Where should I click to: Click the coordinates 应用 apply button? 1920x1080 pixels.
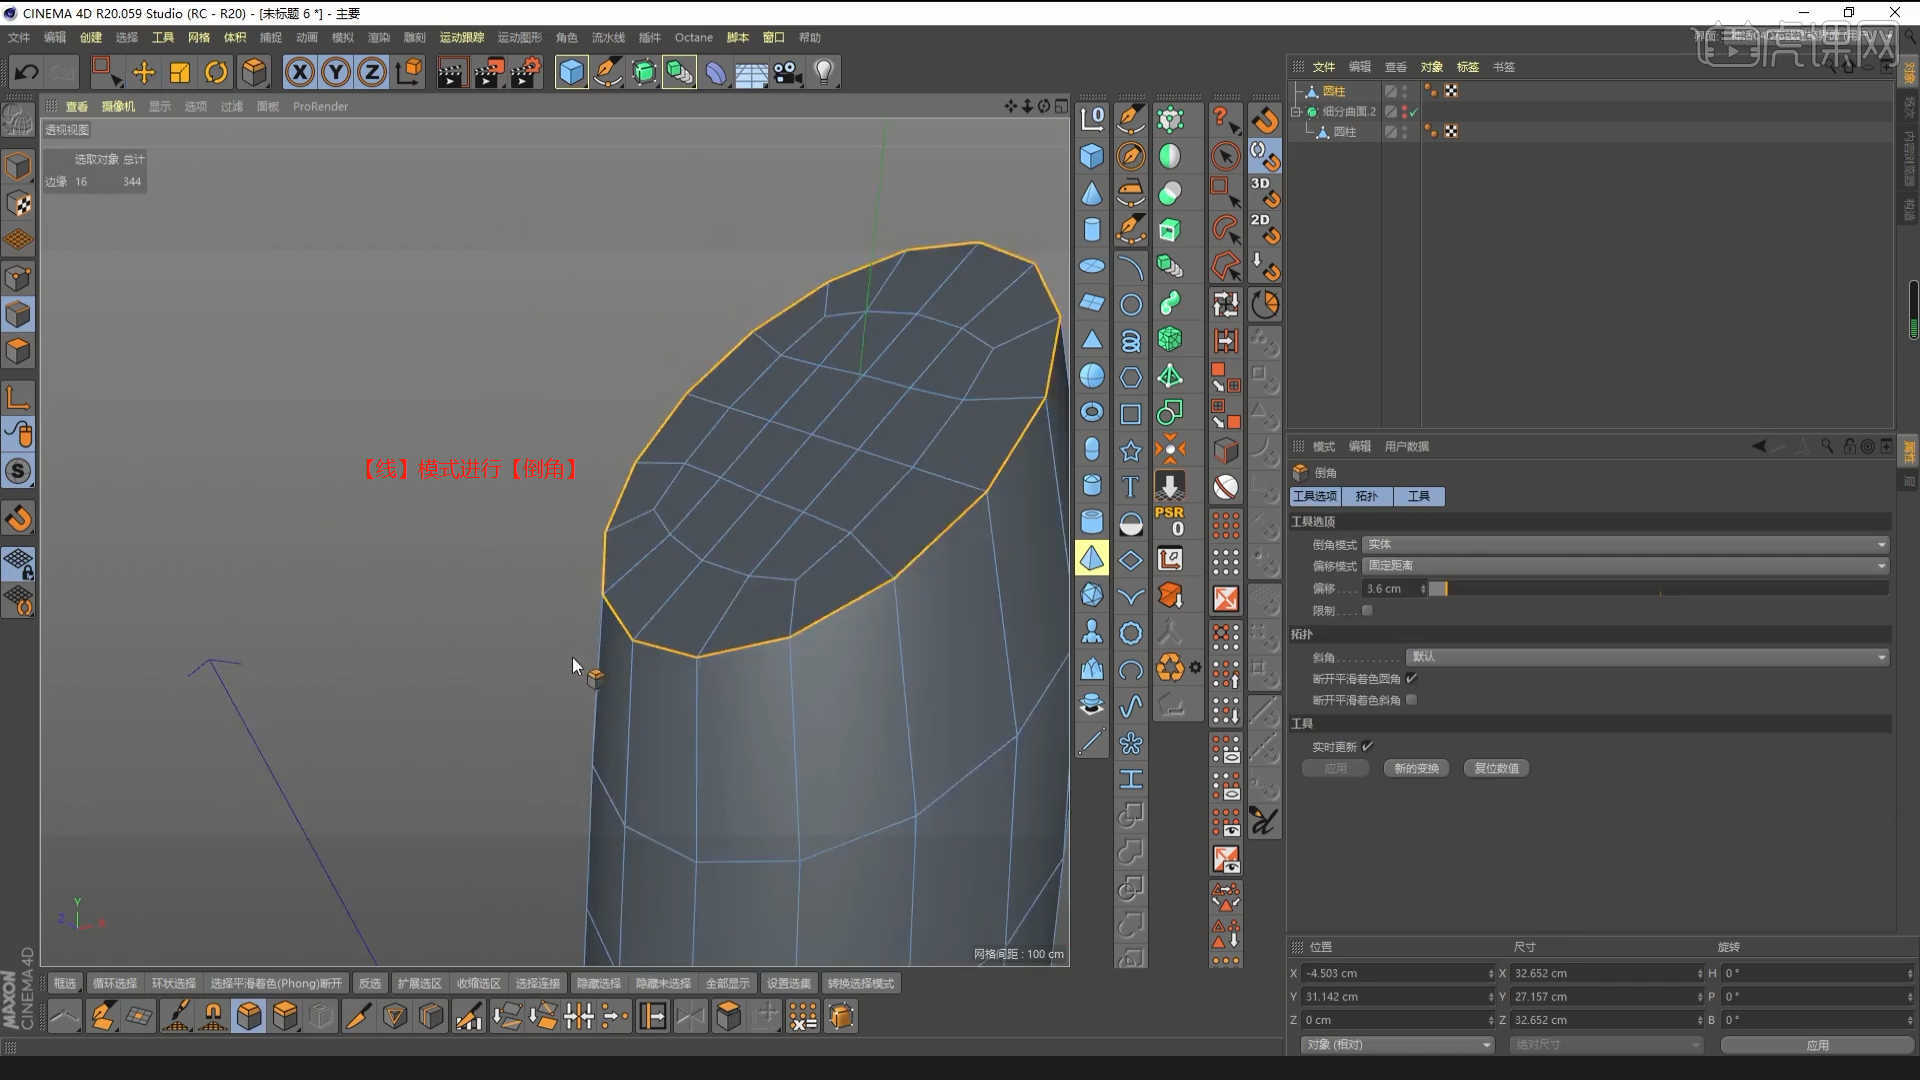pyautogui.click(x=1816, y=1045)
